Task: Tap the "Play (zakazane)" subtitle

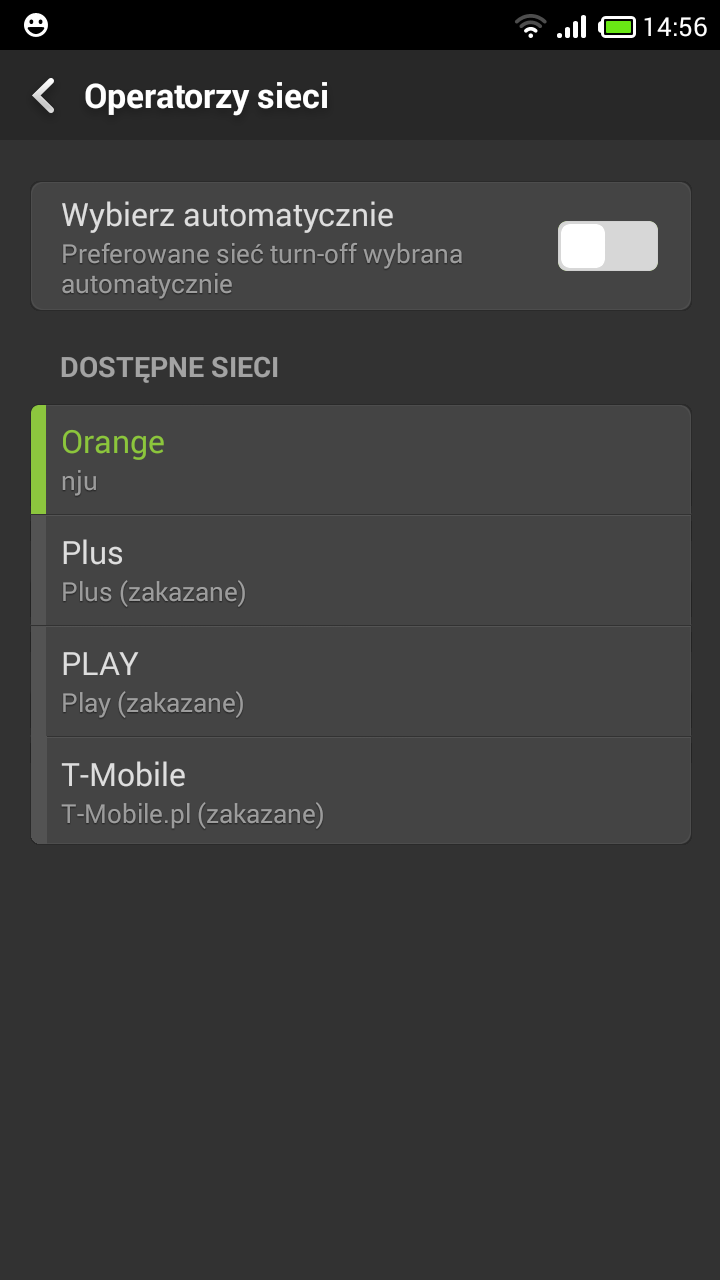Action: point(152,703)
